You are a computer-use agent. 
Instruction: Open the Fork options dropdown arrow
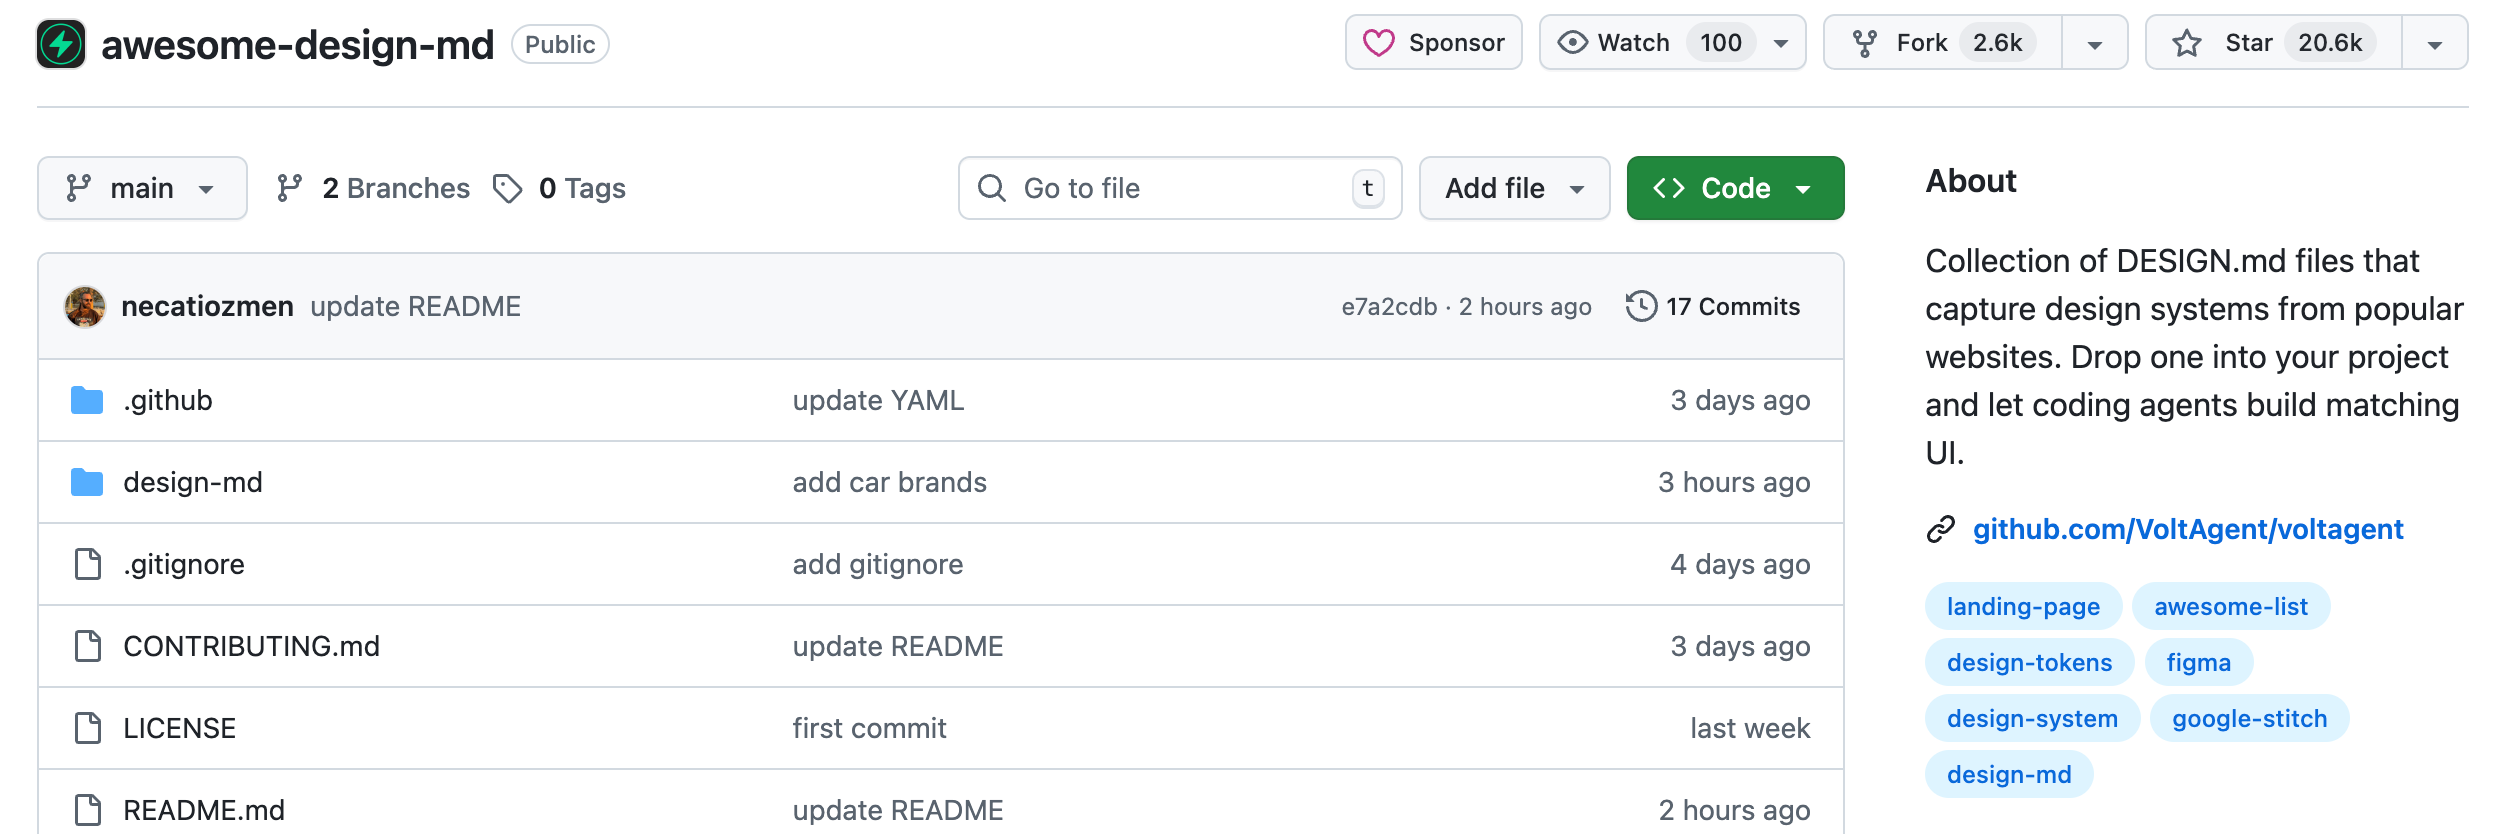point(2094,44)
